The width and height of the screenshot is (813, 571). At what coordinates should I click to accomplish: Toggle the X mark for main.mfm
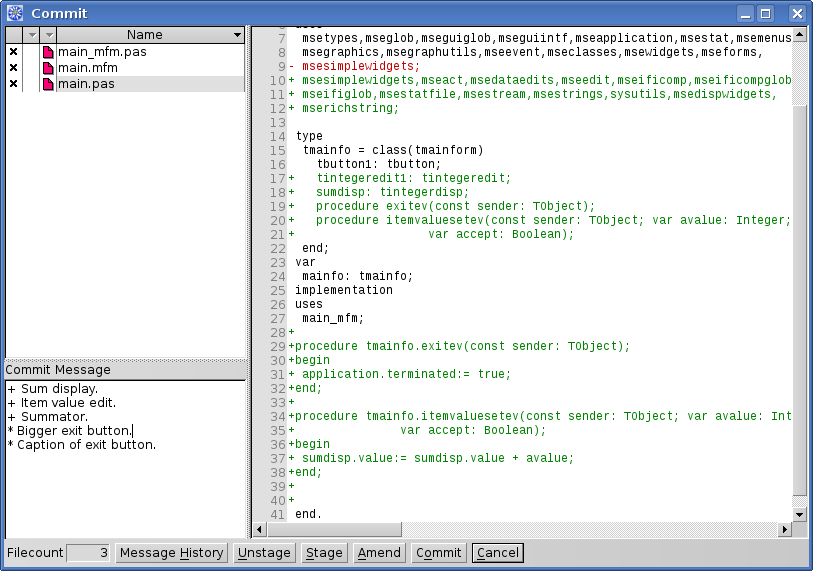(x=13, y=68)
